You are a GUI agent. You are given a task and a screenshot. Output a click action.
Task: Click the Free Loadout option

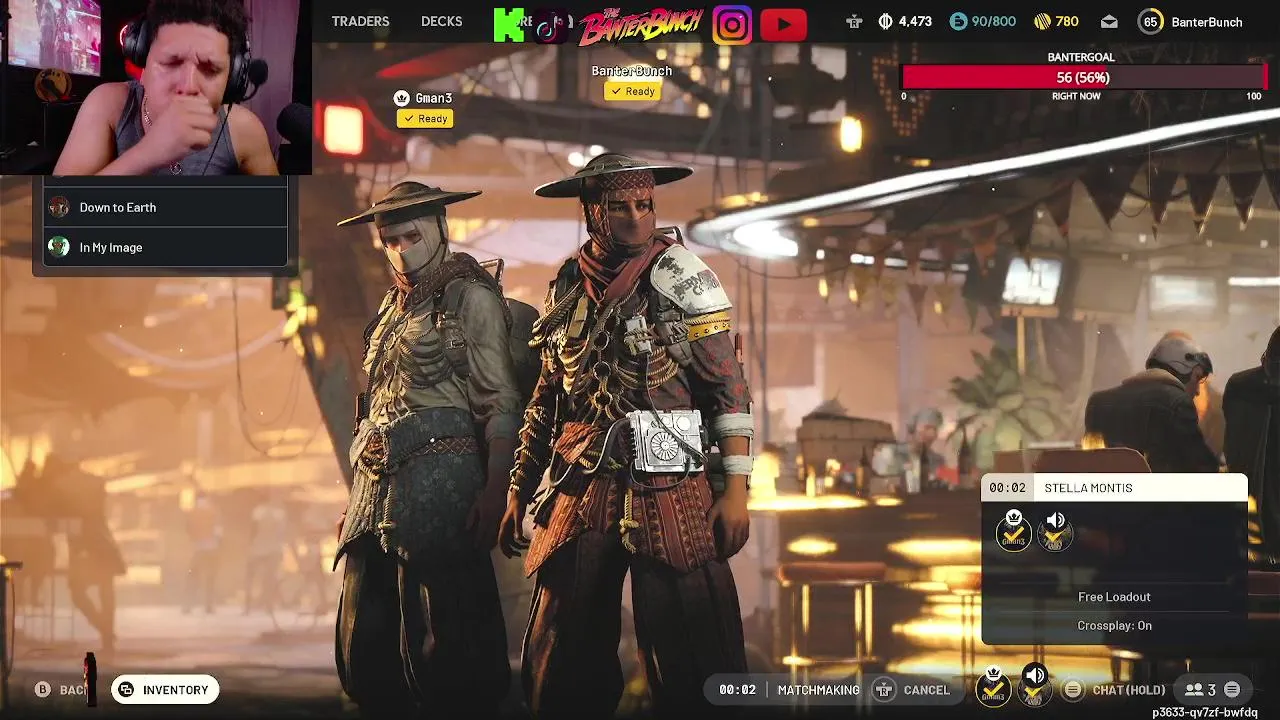point(1114,597)
